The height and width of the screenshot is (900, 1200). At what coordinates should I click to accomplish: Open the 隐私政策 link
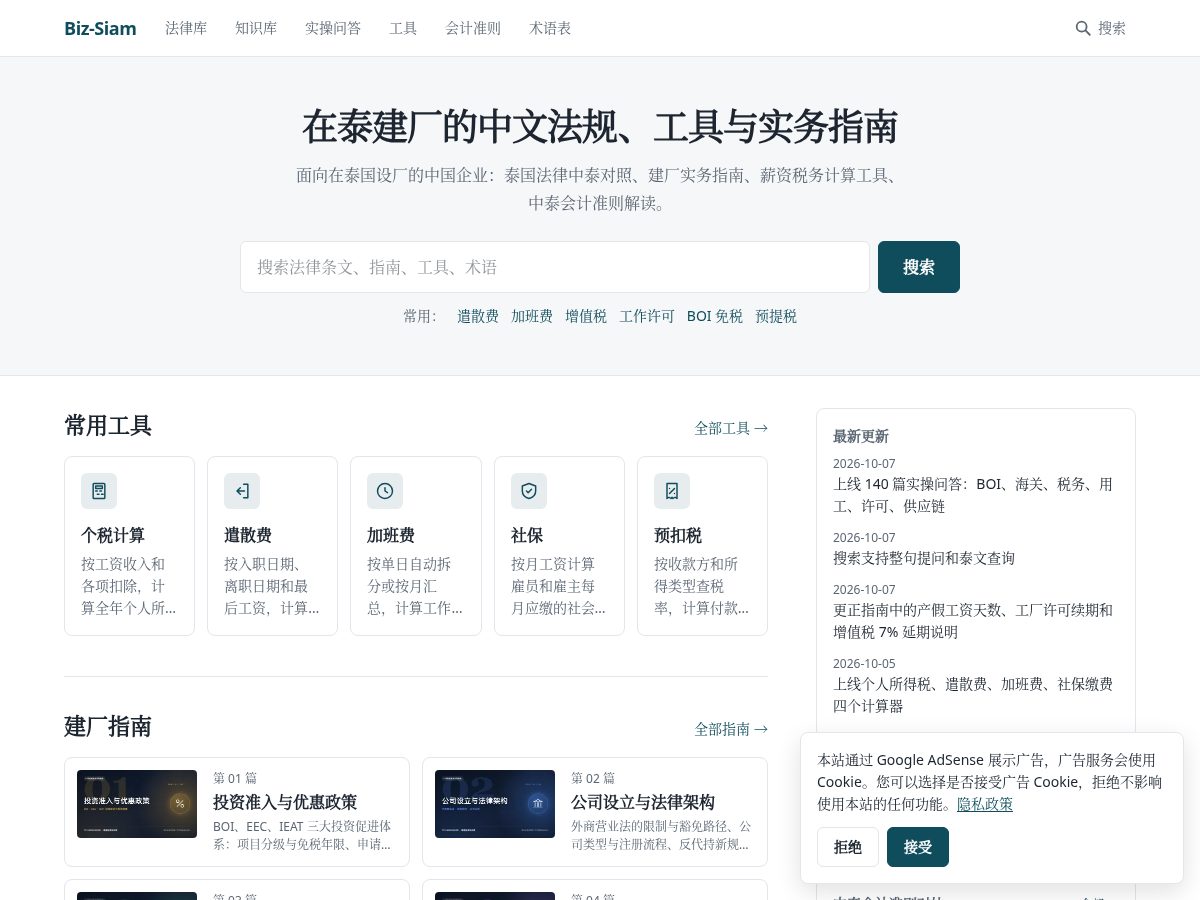click(985, 804)
